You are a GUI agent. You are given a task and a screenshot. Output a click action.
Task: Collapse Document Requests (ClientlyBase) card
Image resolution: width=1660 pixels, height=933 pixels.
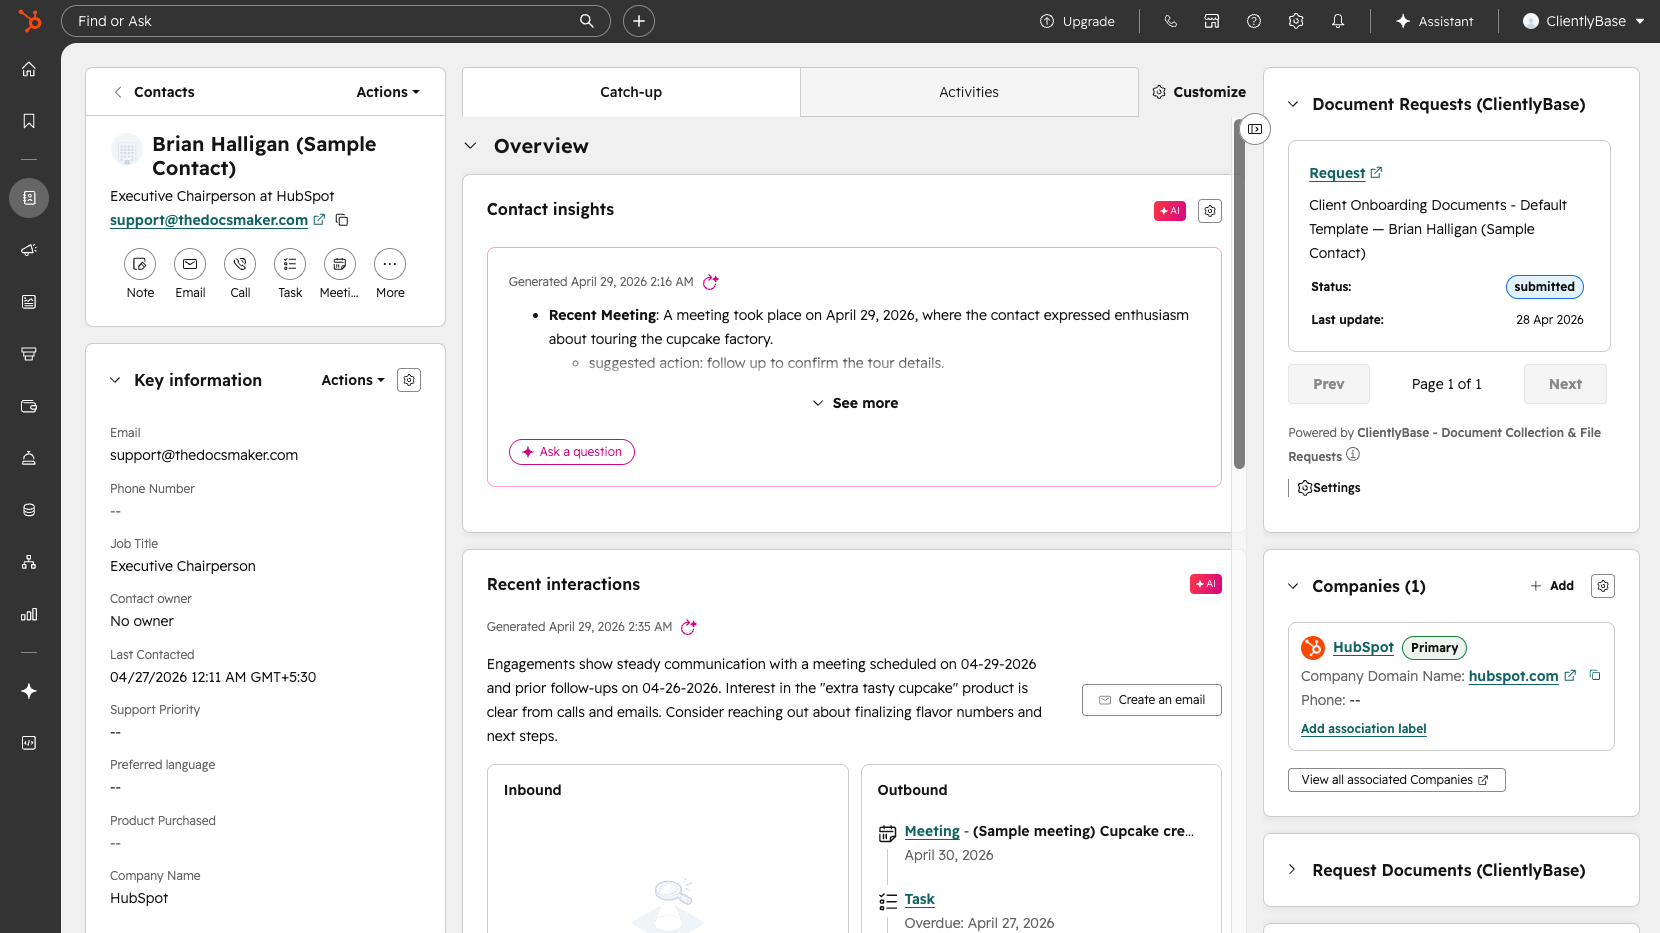click(1293, 104)
